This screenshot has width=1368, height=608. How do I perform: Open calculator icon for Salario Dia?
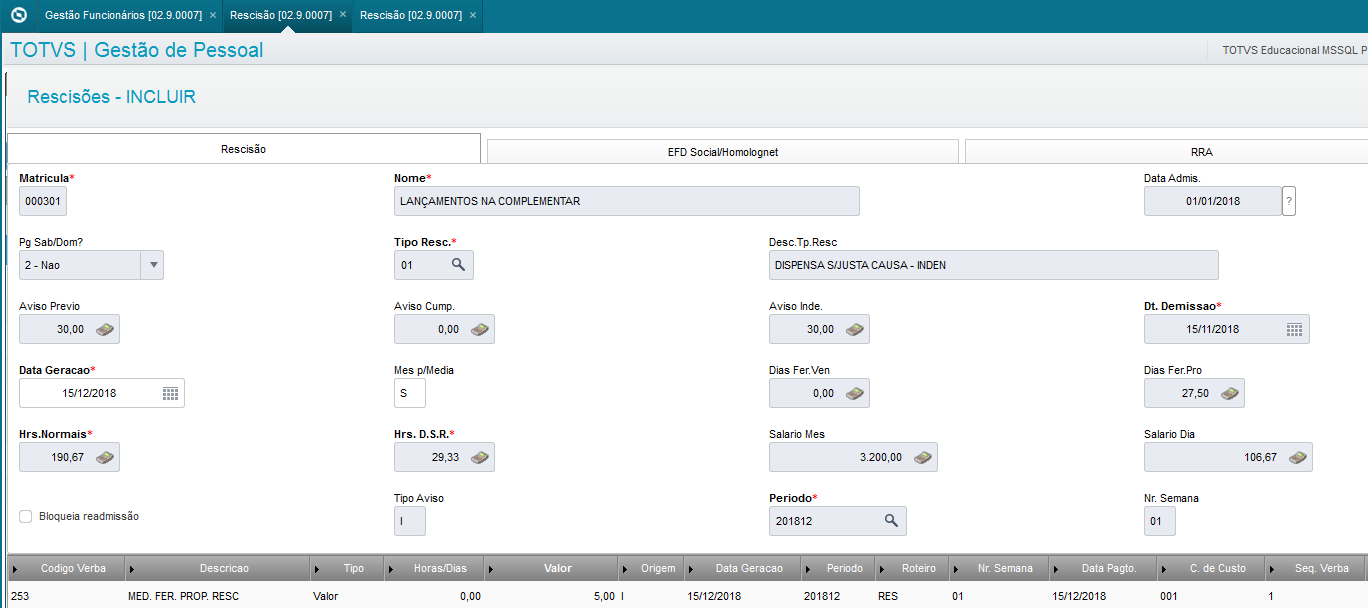(1298, 457)
